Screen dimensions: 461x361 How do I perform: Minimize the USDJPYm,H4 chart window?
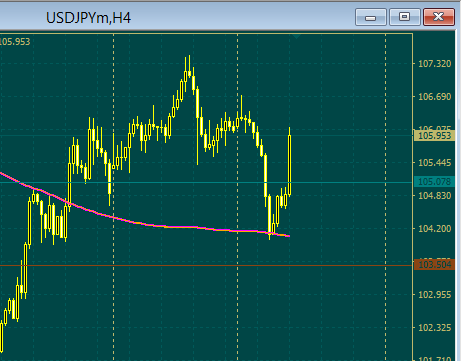[x=371, y=17]
